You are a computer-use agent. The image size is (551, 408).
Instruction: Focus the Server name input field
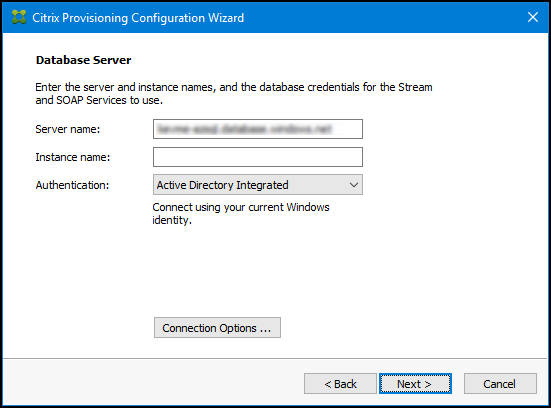258,129
